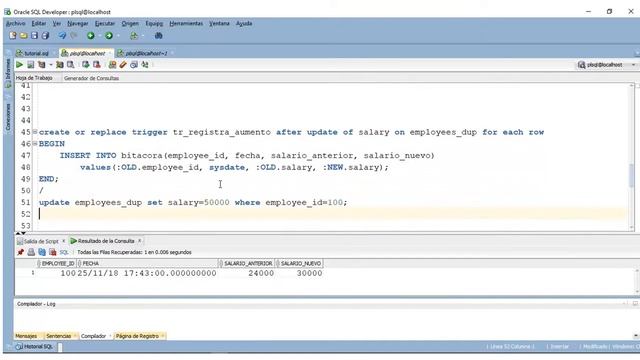The width and height of the screenshot is (640, 360).
Task: Click the Run Script icon
Action: tap(31, 65)
